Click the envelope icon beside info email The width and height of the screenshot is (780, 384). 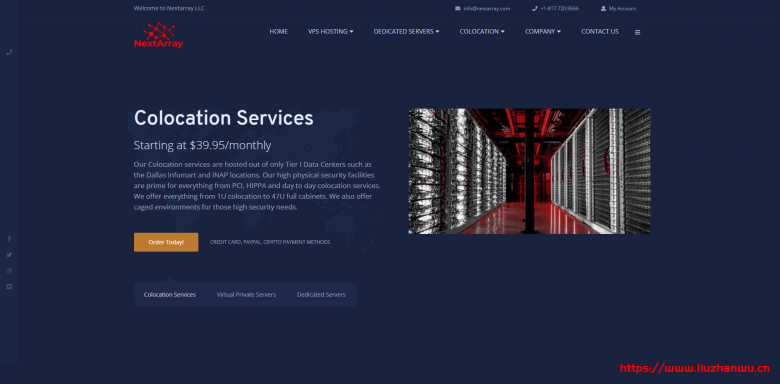coord(458,8)
